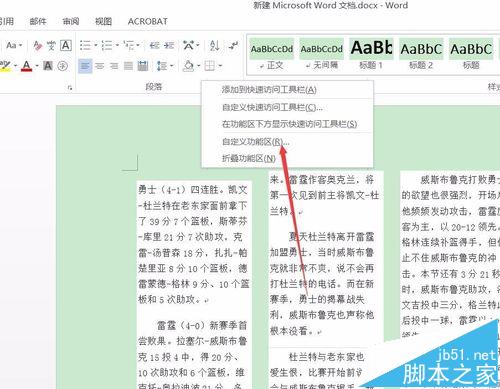Click the Asian Layout icon
500x389 pixels.
pyautogui.click(x=188, y=45)
